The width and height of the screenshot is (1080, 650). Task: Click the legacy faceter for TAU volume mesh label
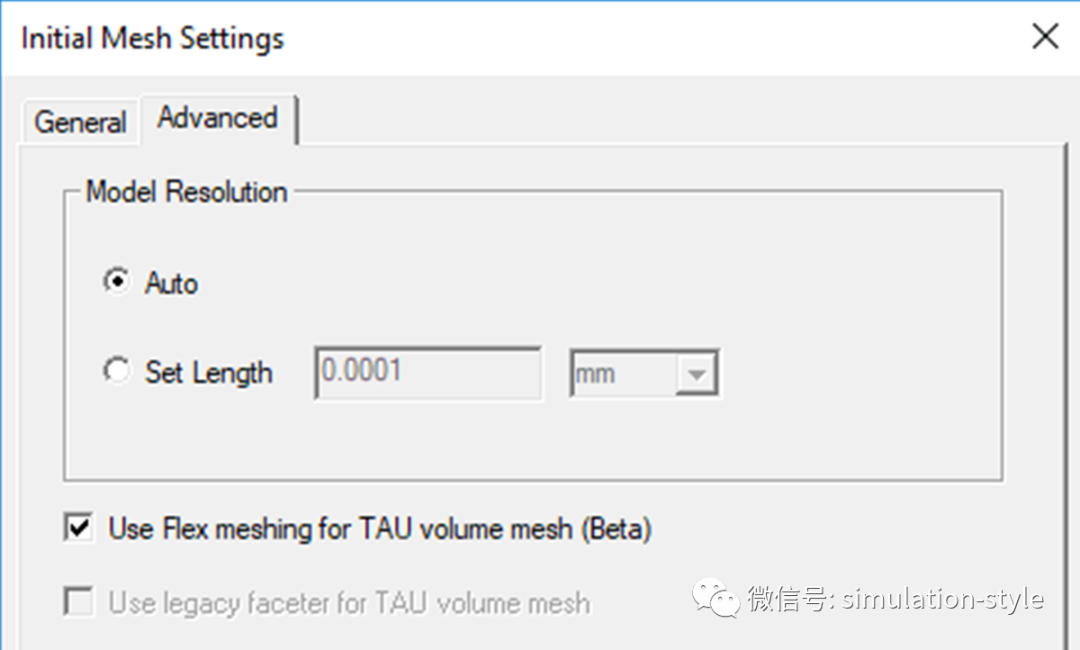[349, 602]
